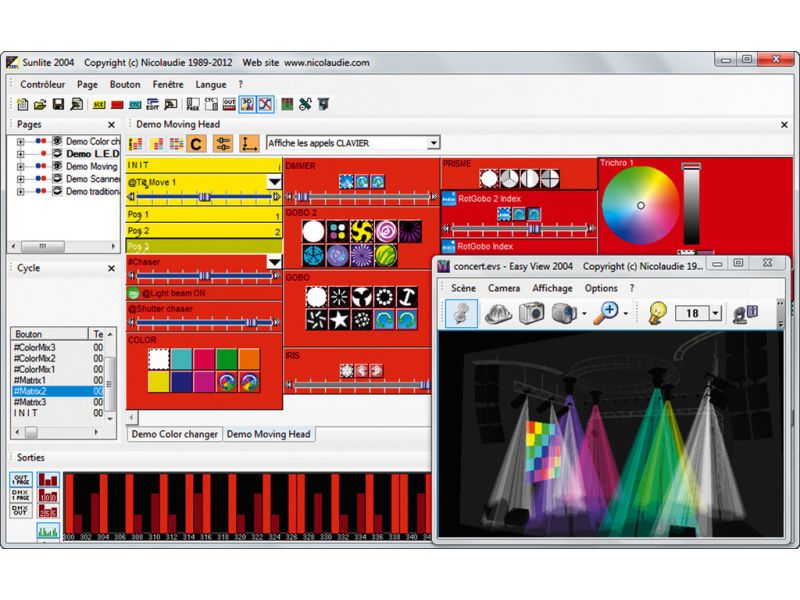Click the light bulb icon in Easy View

pyautogui.click(x=658, y=313)
